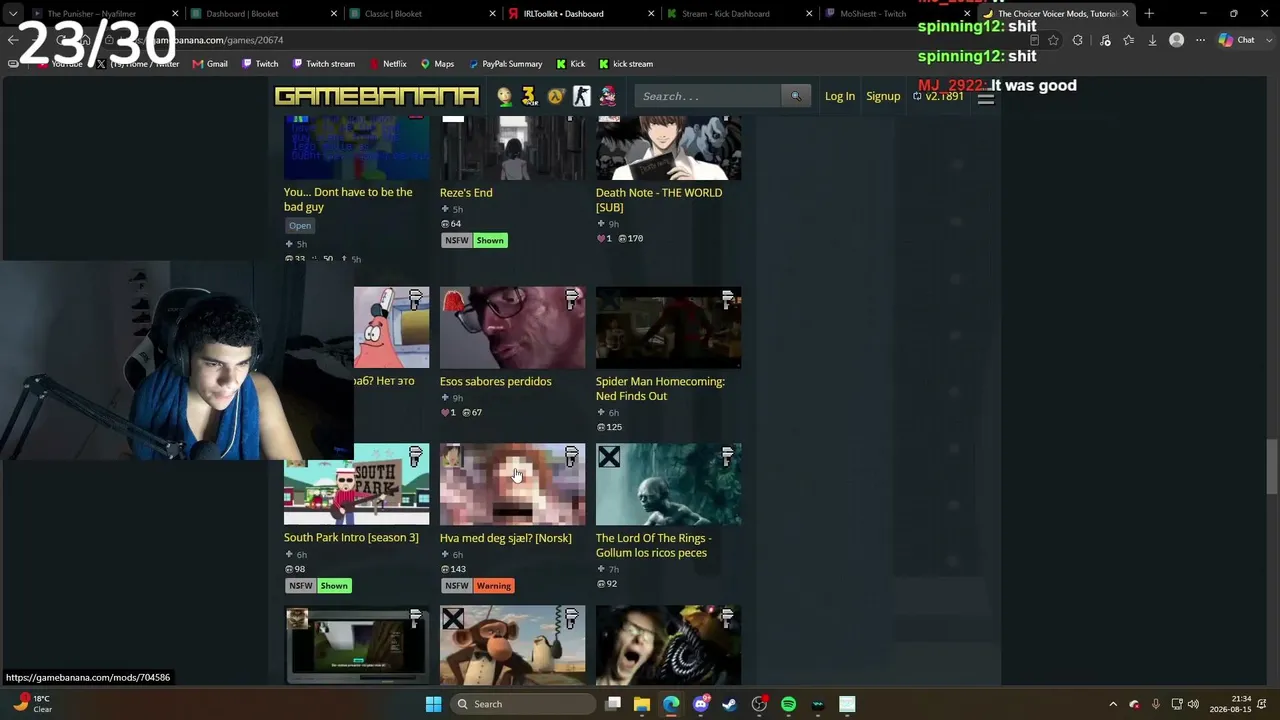Open the Twitch bookmark
This screenshot has width=1280, height=720.
point(260,64)
